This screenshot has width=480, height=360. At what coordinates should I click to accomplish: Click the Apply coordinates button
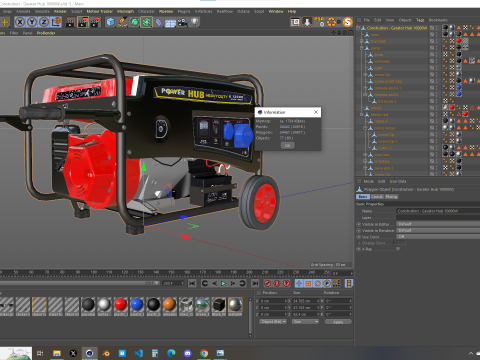(338, 322)
